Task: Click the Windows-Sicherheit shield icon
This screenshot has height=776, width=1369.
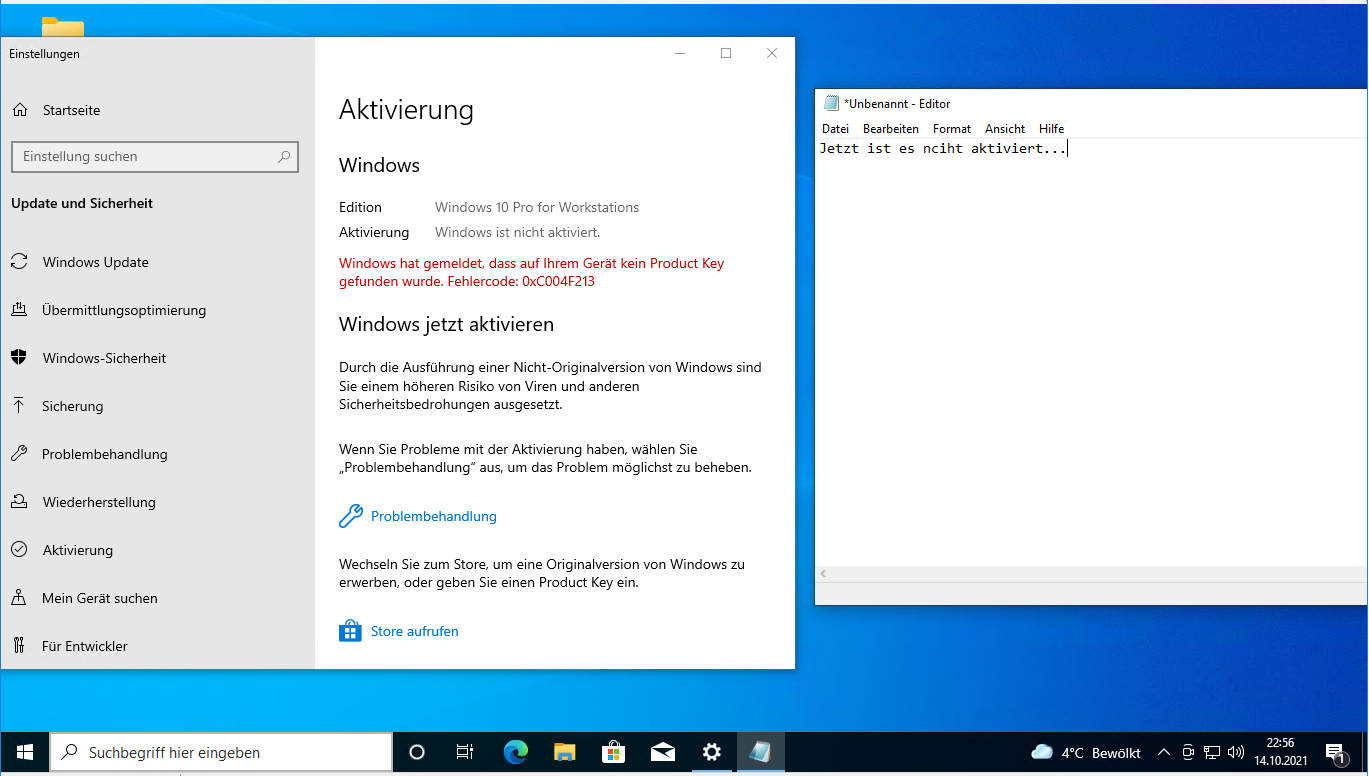Action: pyautogui.click(x=19, y=358)
